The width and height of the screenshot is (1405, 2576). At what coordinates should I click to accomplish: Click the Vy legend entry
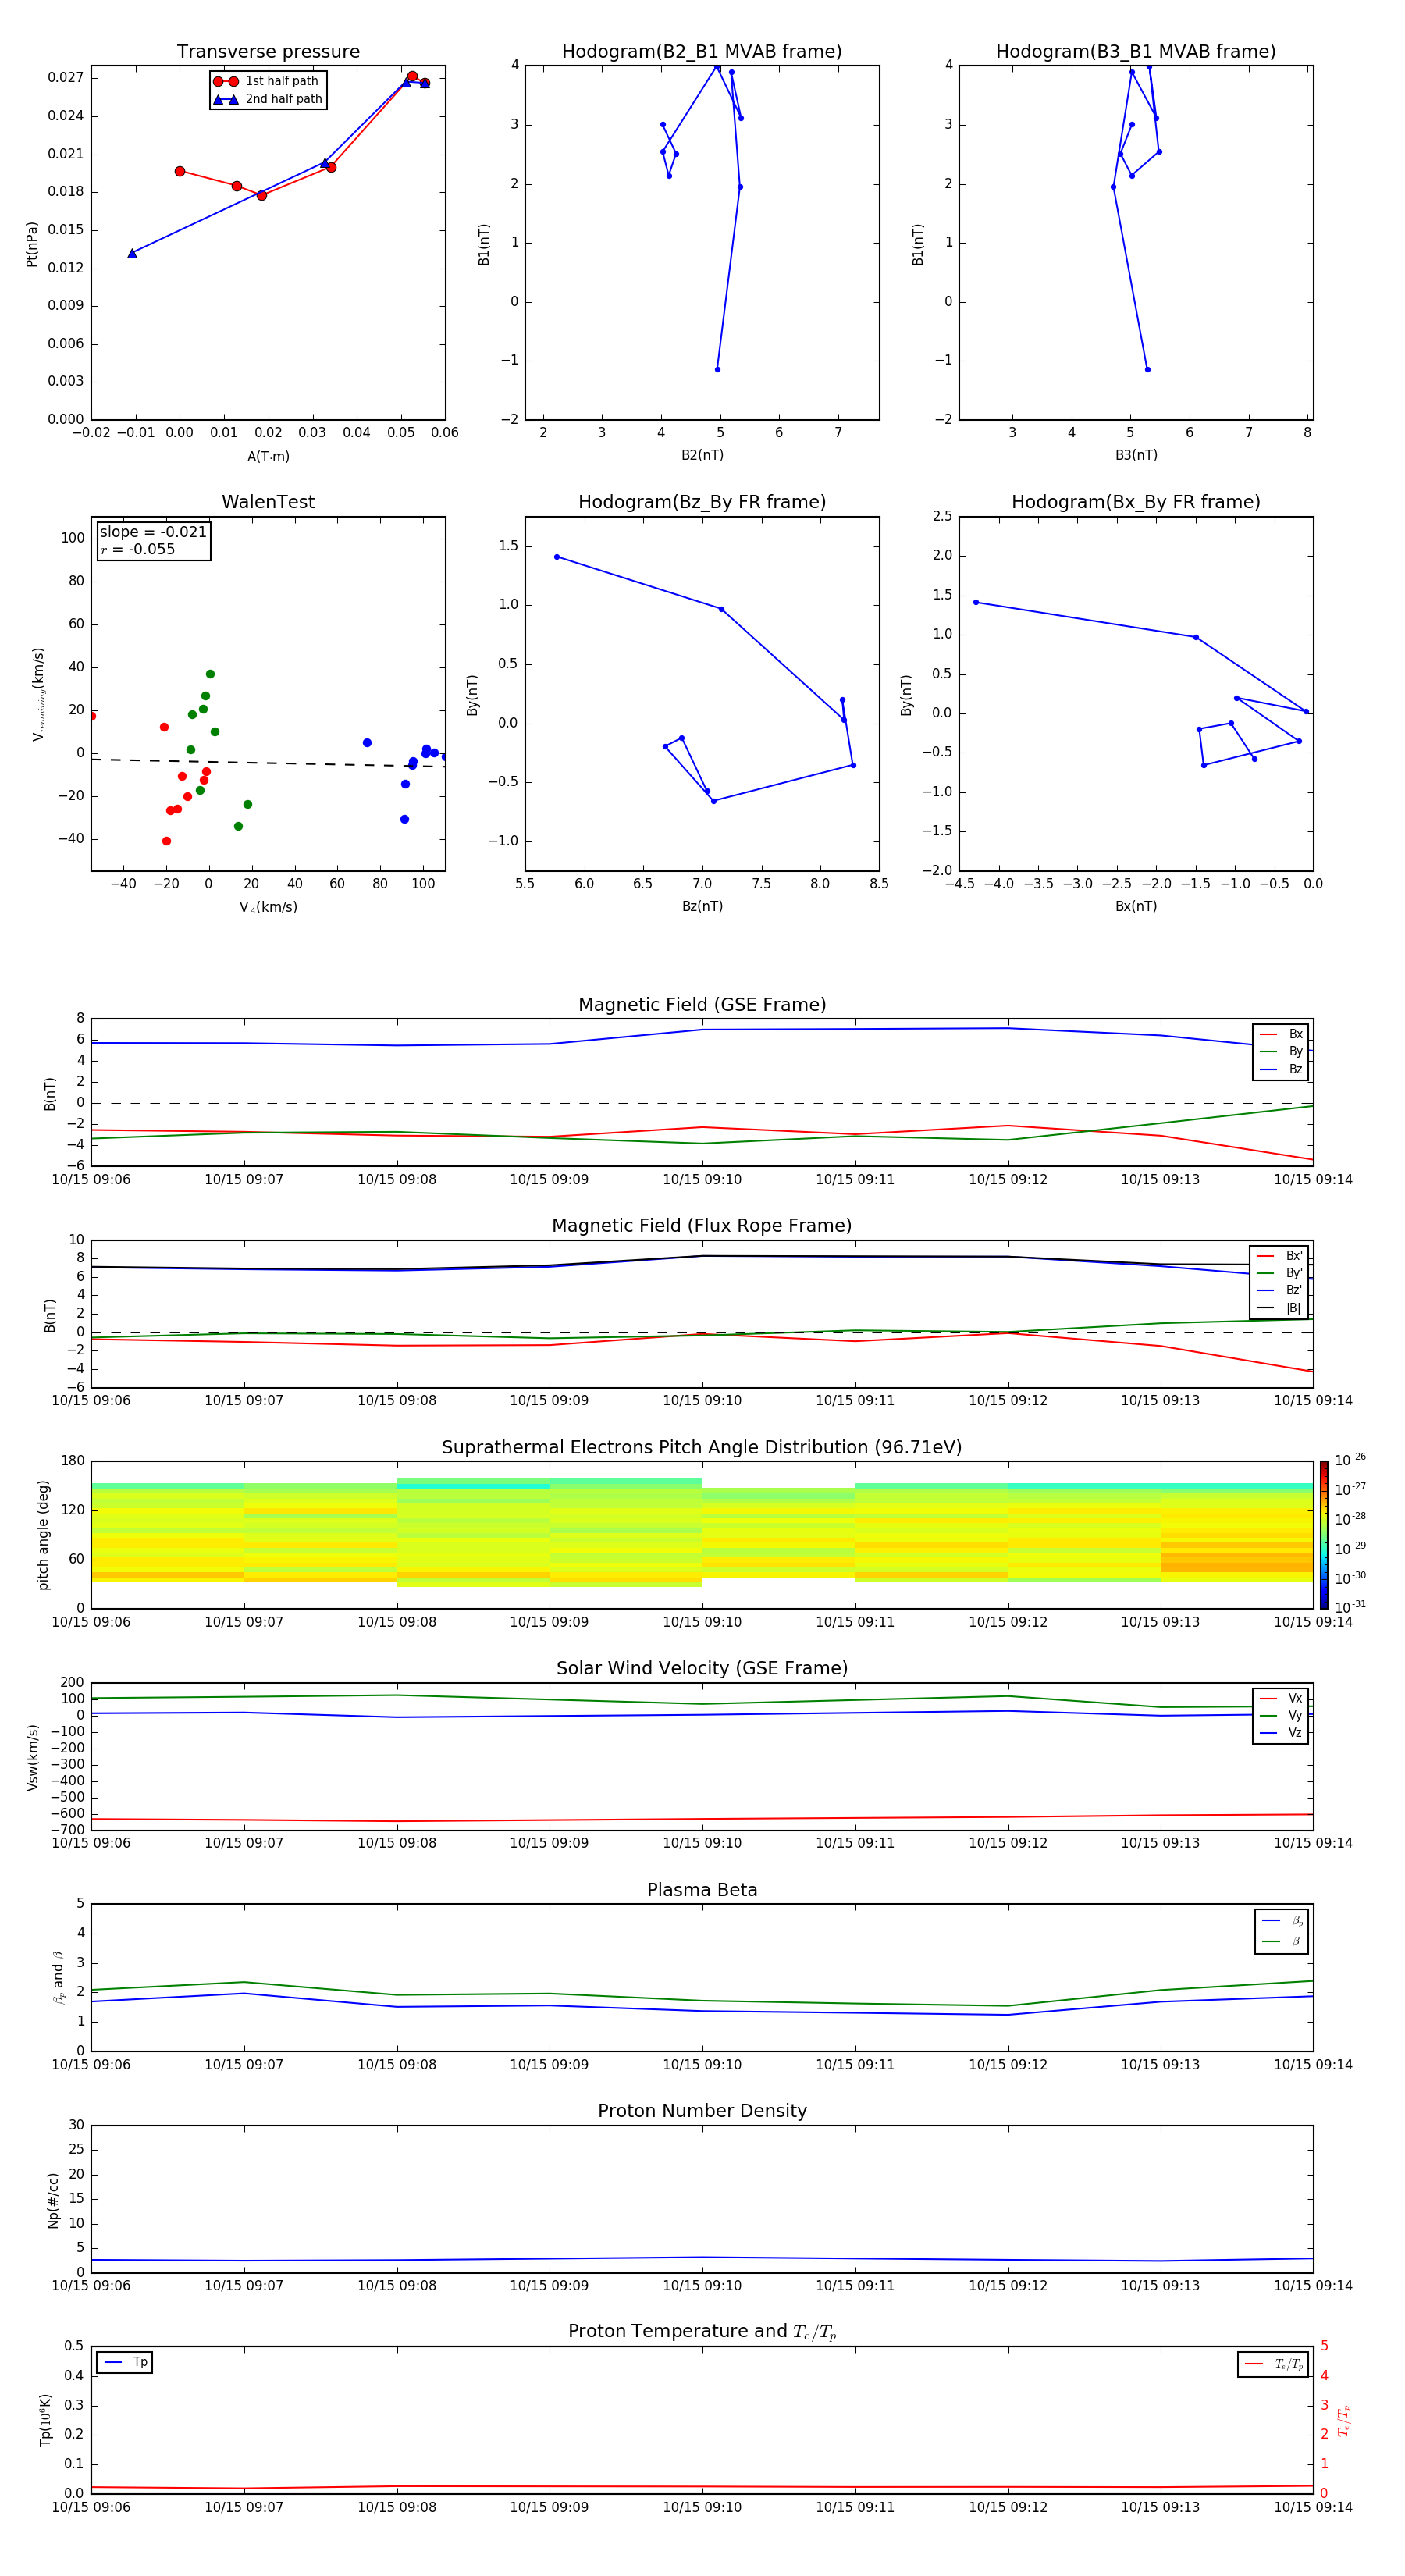point(1281,1716)
